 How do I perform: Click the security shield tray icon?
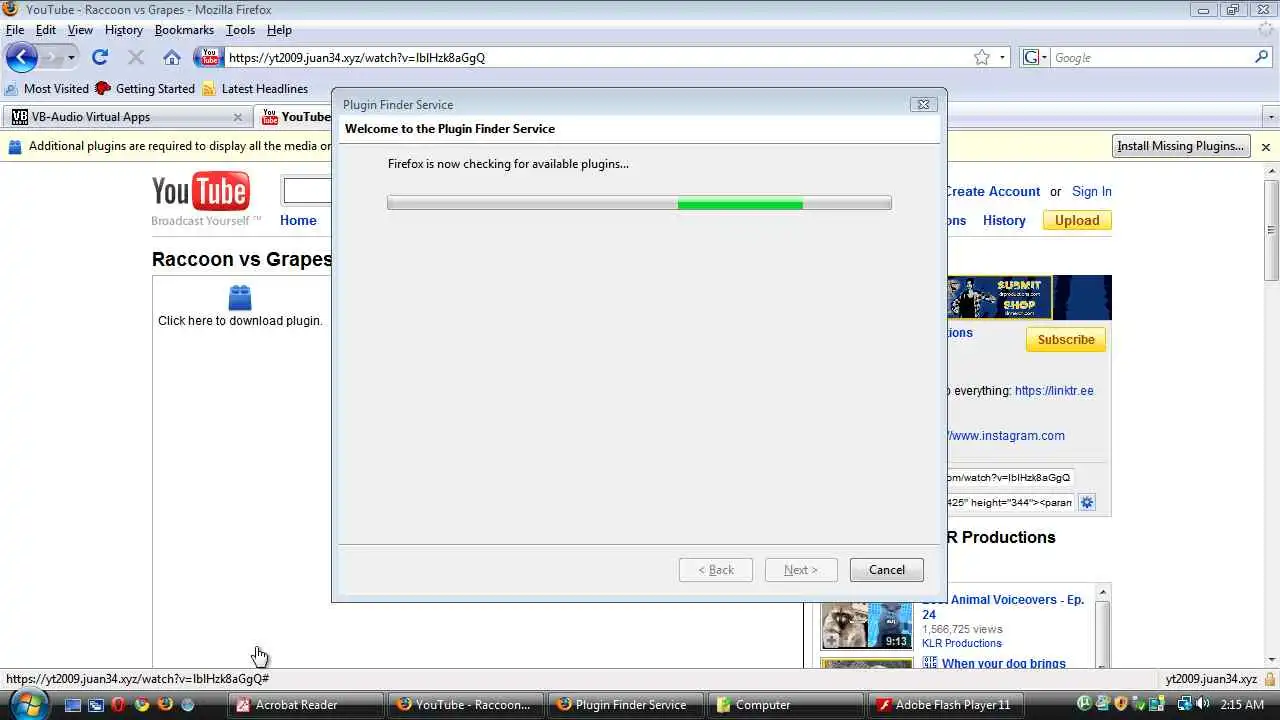pyautogui.click(x=1120, y=704)
